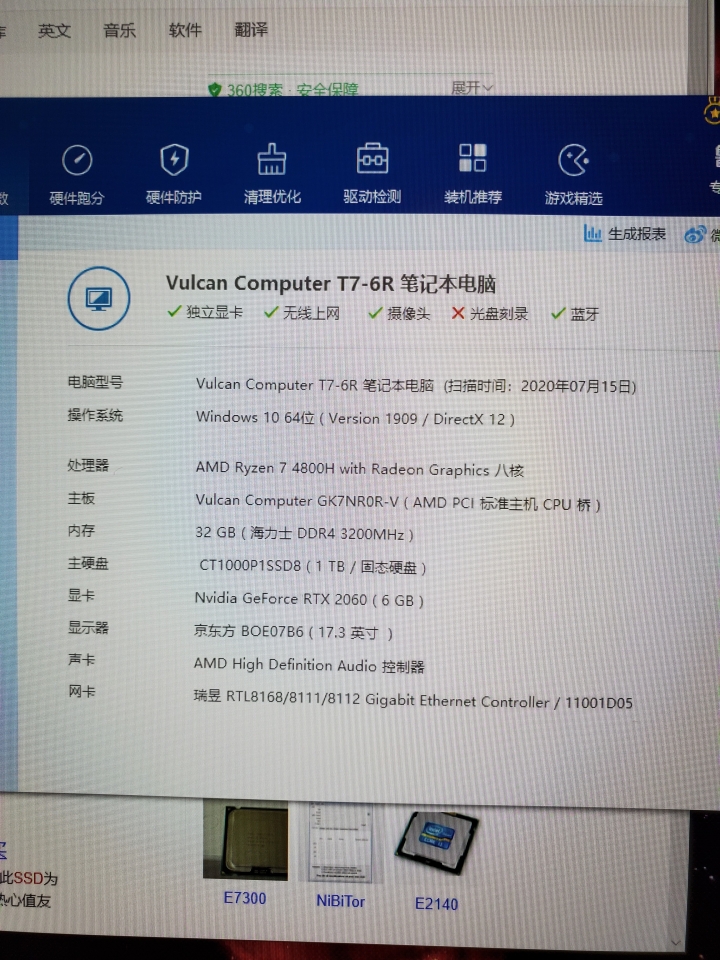This screenshot has width=720, height=960.
Task: Click the 主硬盘 row label
Action: coord(88,563)
